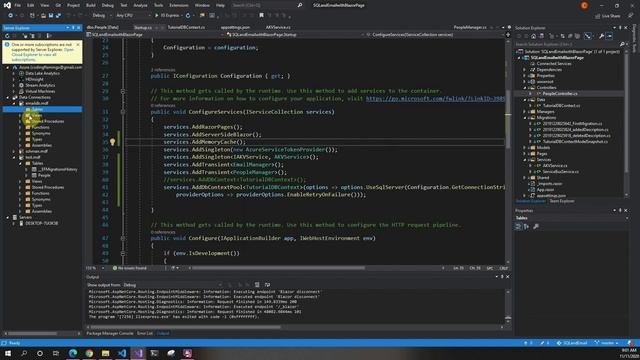The image size is (640, 360).
Task: Expand Stored Procedures under emaildb.mdf
Action: click(20, 121)
